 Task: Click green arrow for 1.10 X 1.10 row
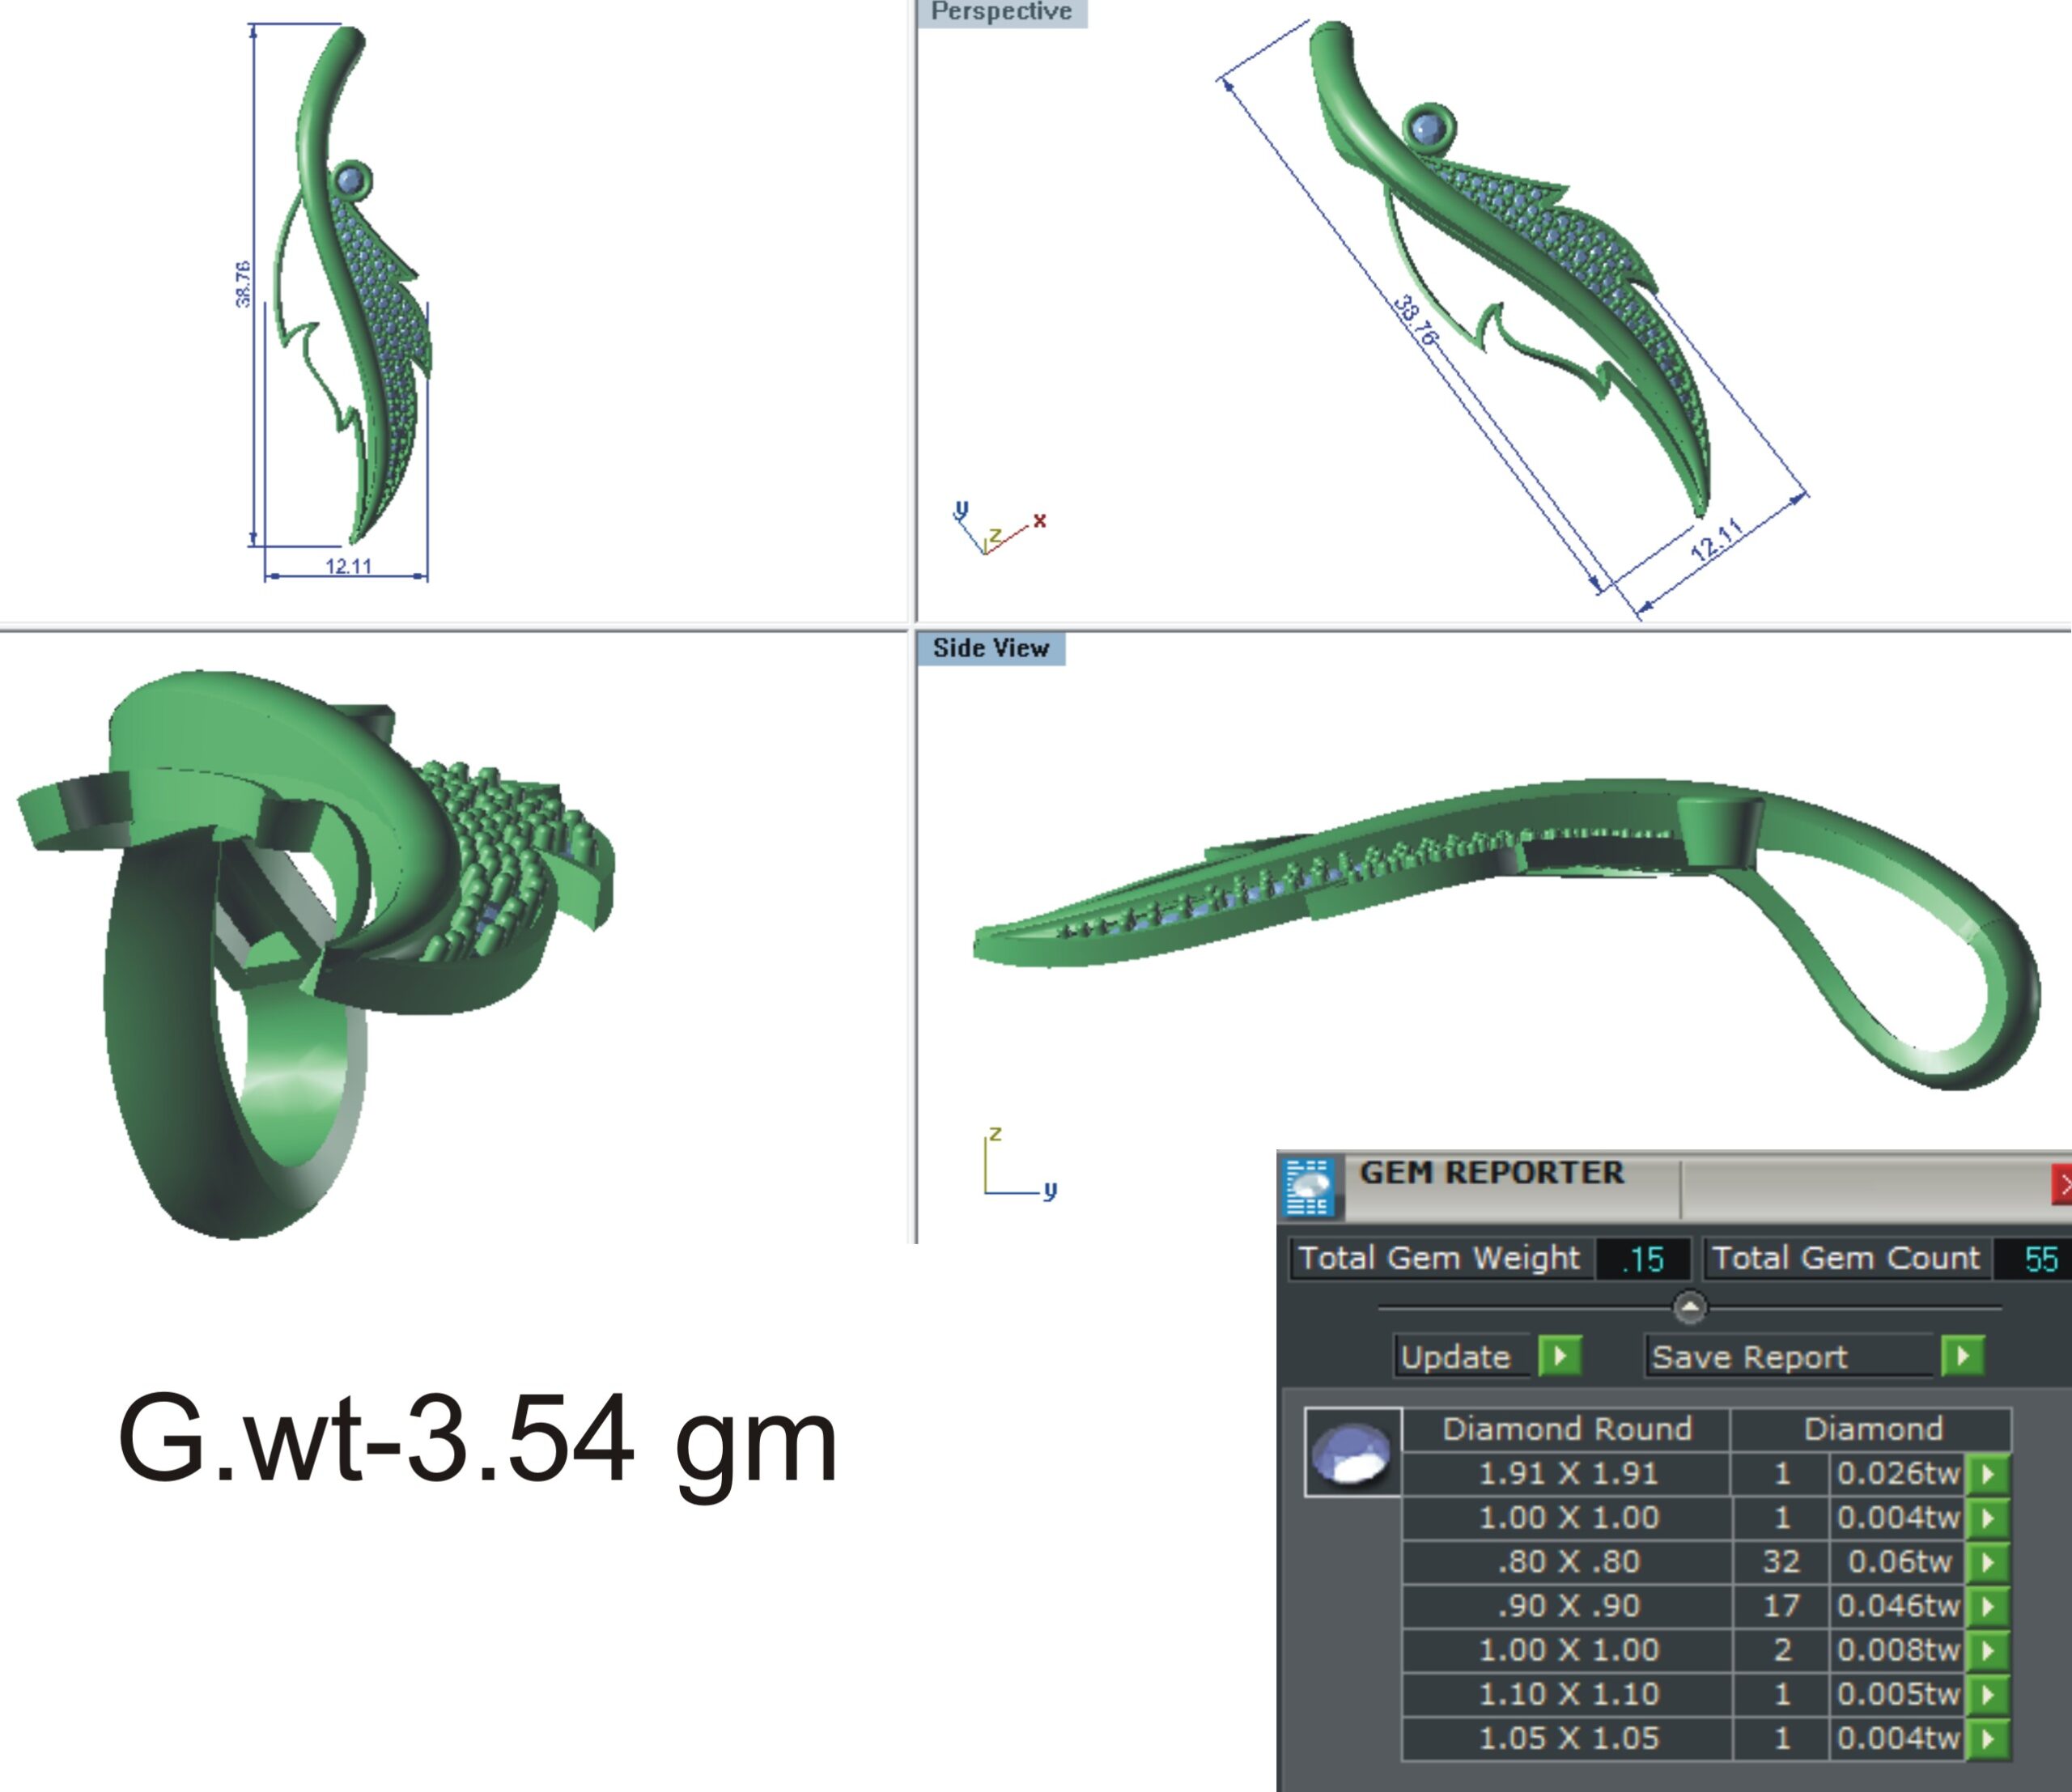[x=1988, y=1694]
